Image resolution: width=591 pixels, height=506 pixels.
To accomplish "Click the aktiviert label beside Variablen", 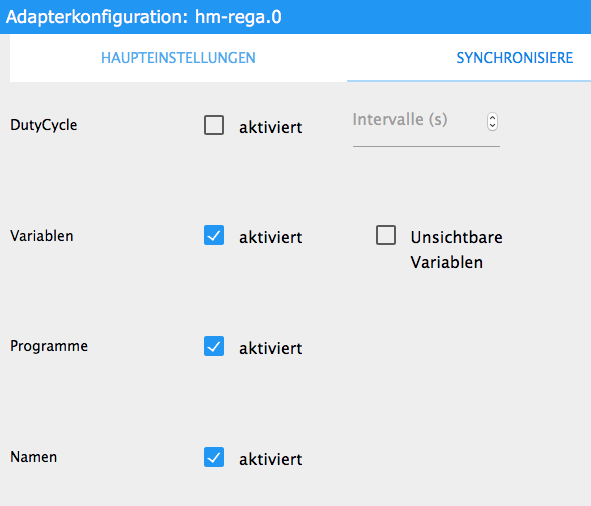I will click(270, 237).
